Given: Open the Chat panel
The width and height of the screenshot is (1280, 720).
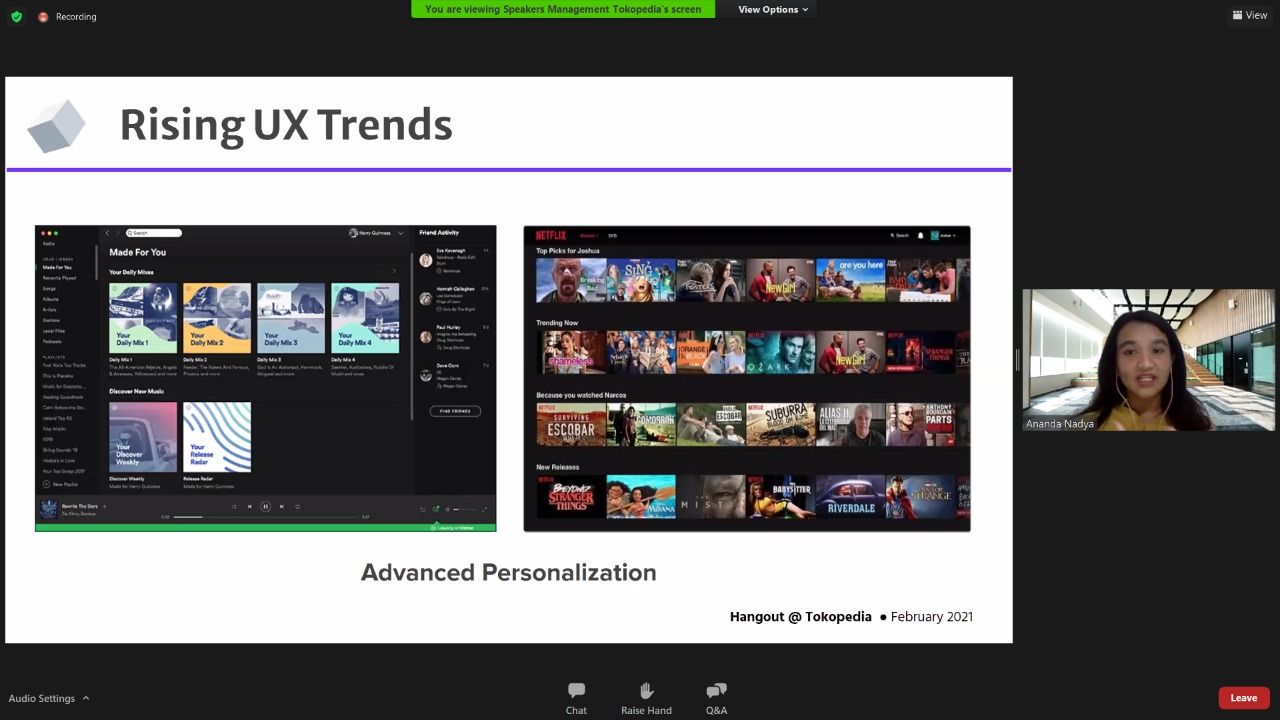Looking at the screenshot, I should (x=576, y=699).
